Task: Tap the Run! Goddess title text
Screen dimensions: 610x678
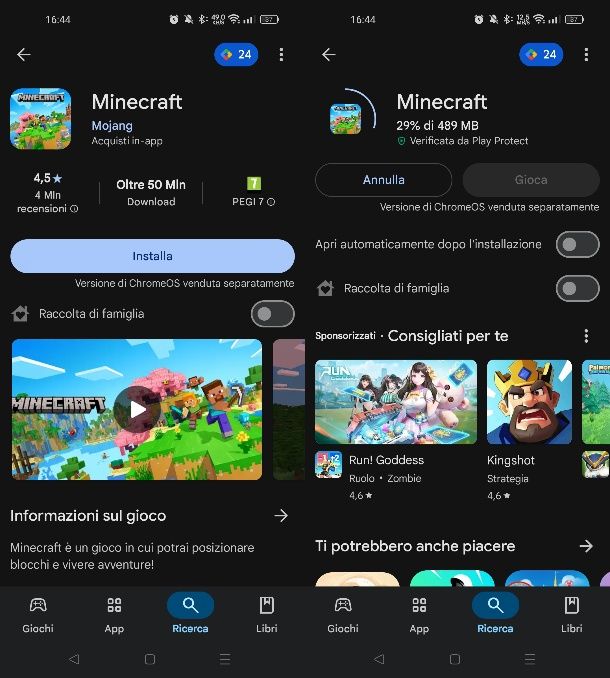Action: pos(386,460)
